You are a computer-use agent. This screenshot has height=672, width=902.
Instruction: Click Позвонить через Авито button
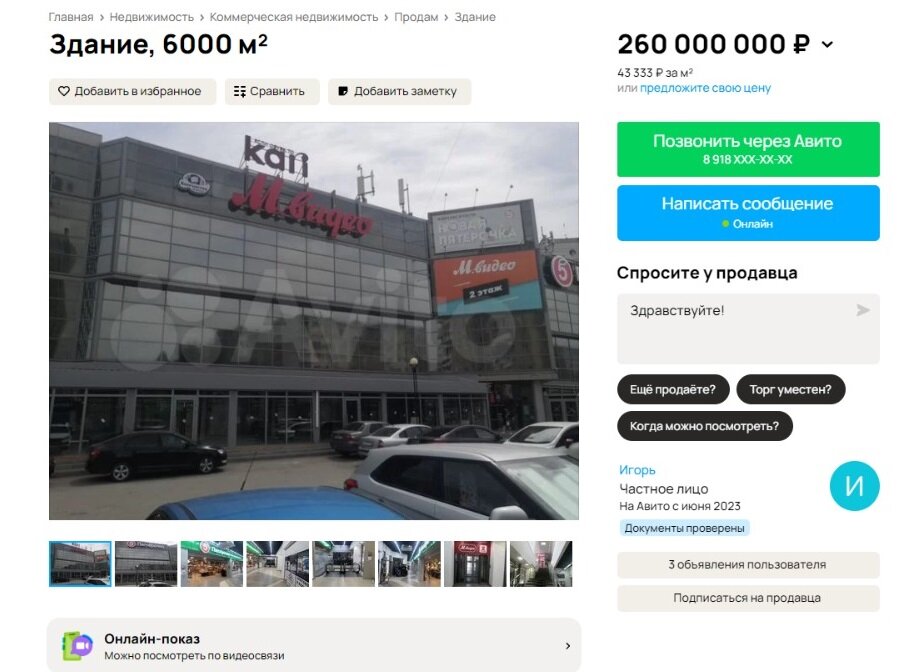pyautogui.click(x=748, y=149)
